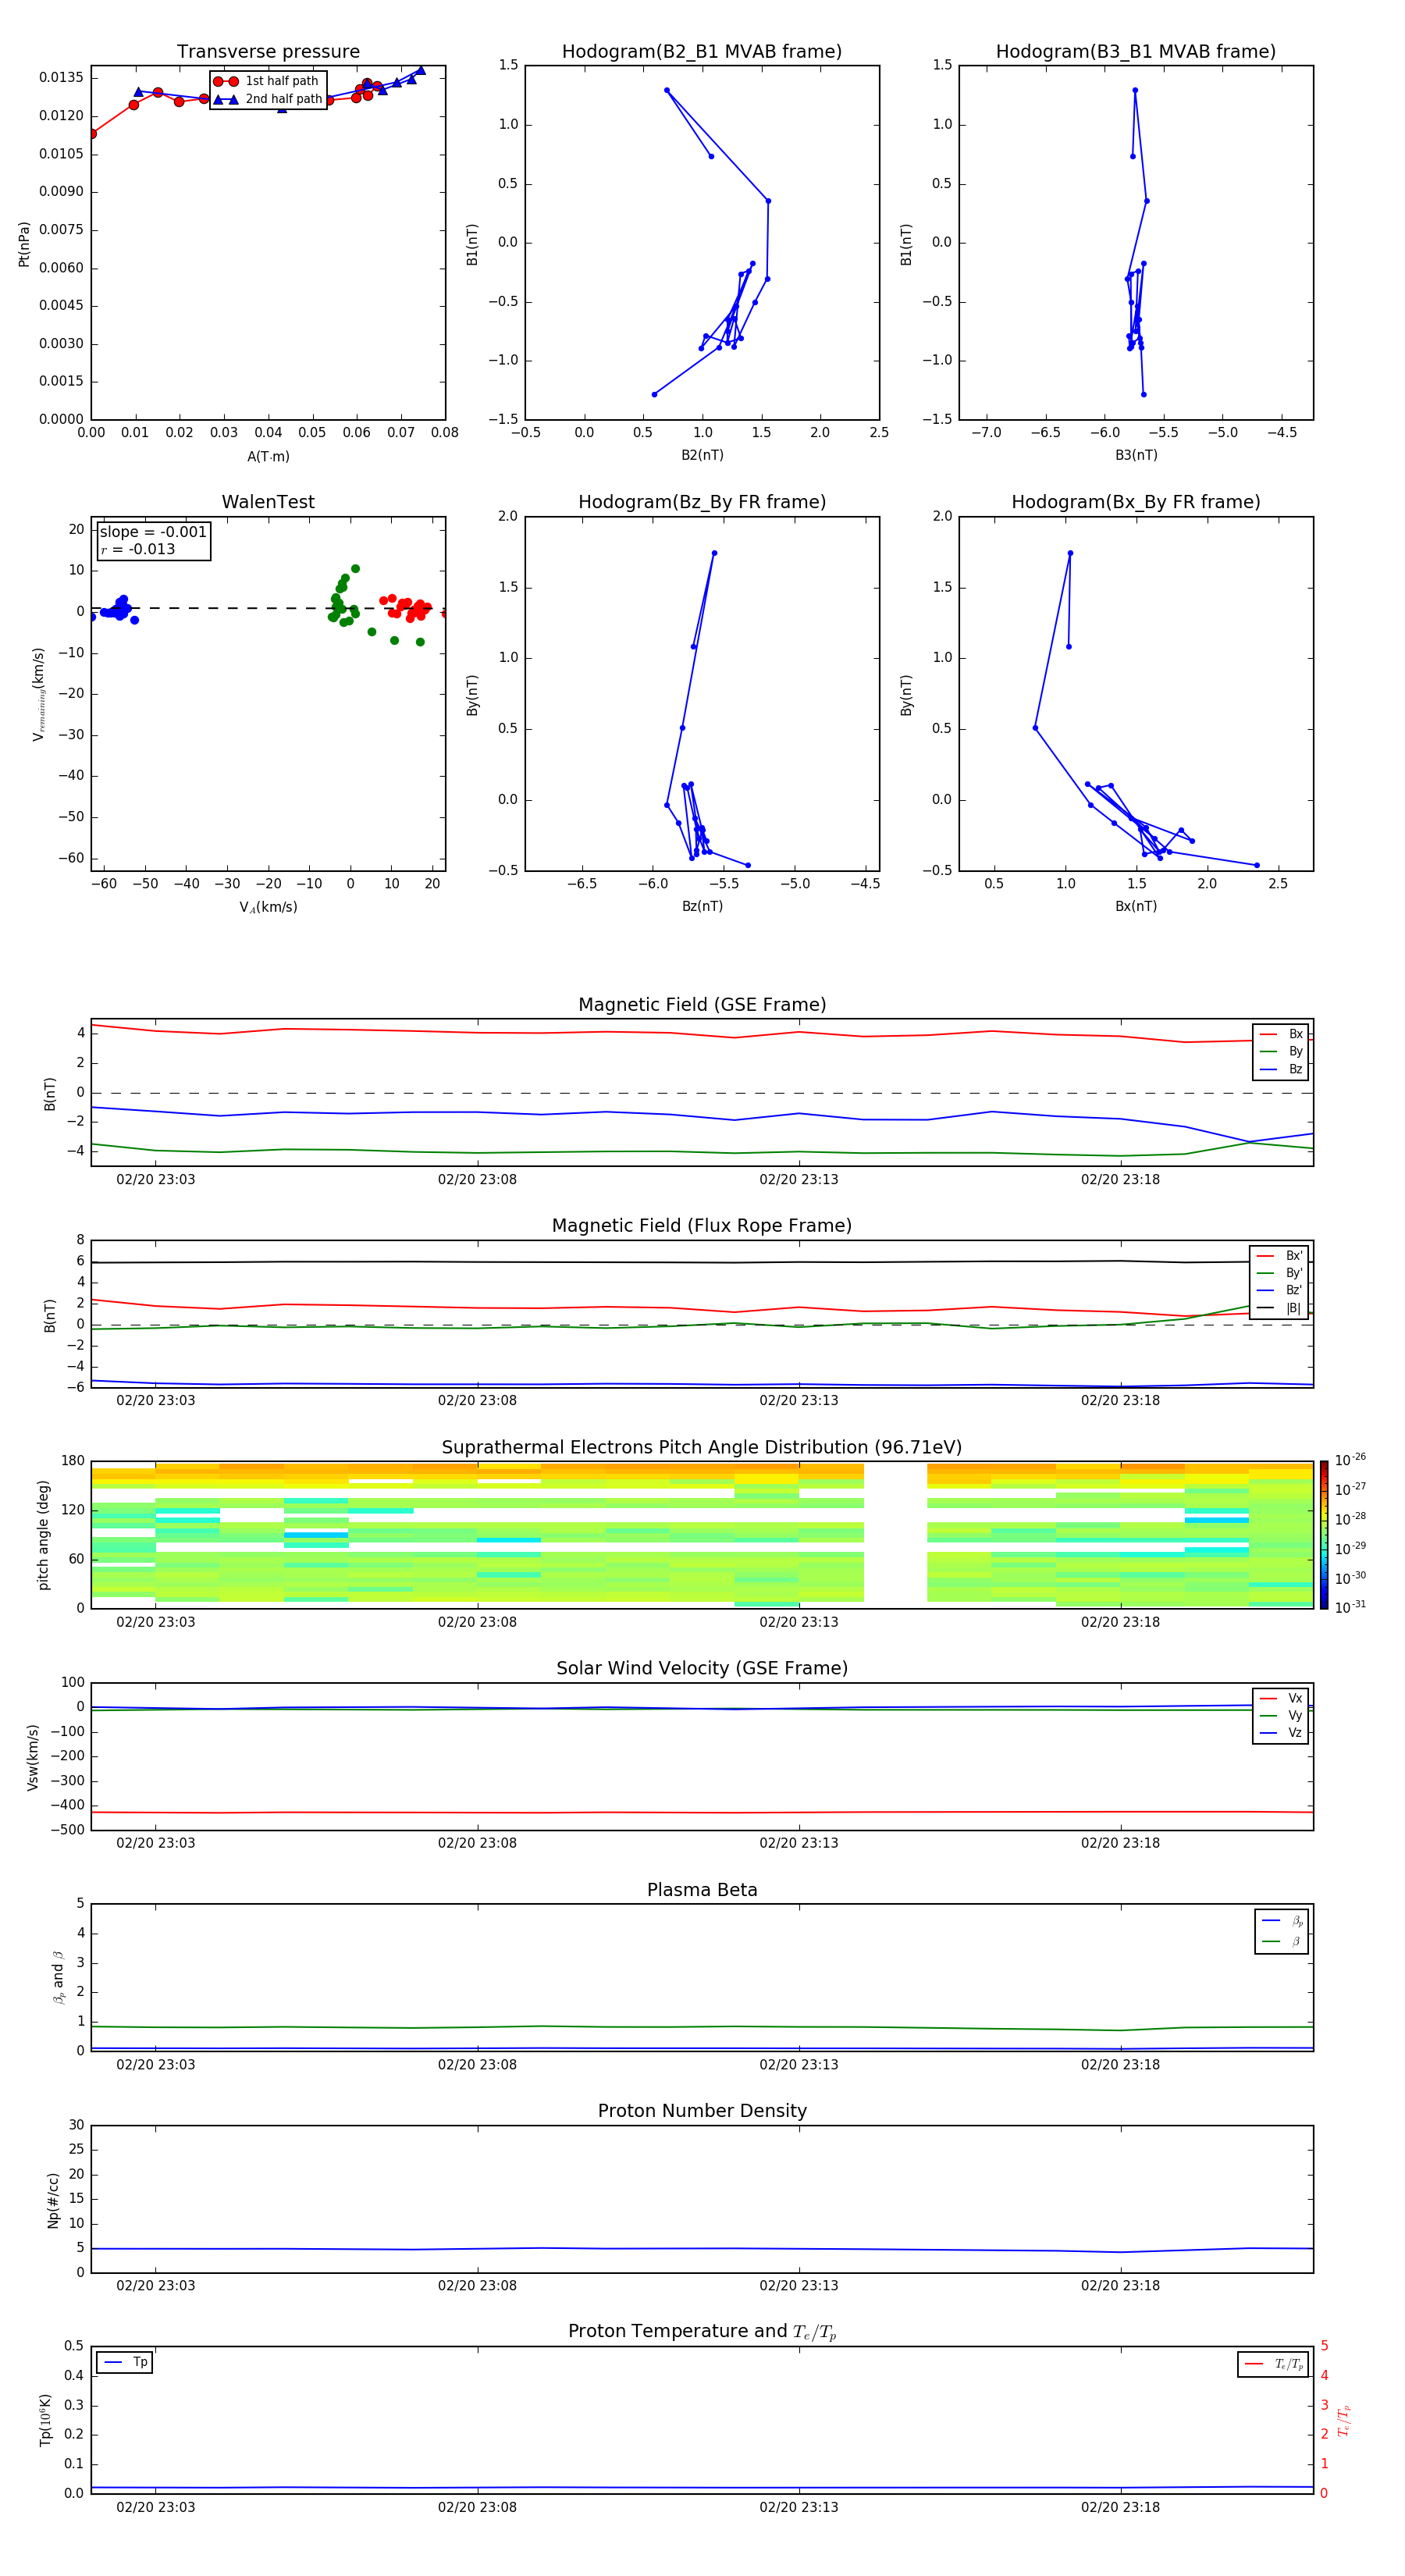Screen dimensions: 1405x2576
Task: Click the "WalenTest" plot title
Action: tap(268, 502)
